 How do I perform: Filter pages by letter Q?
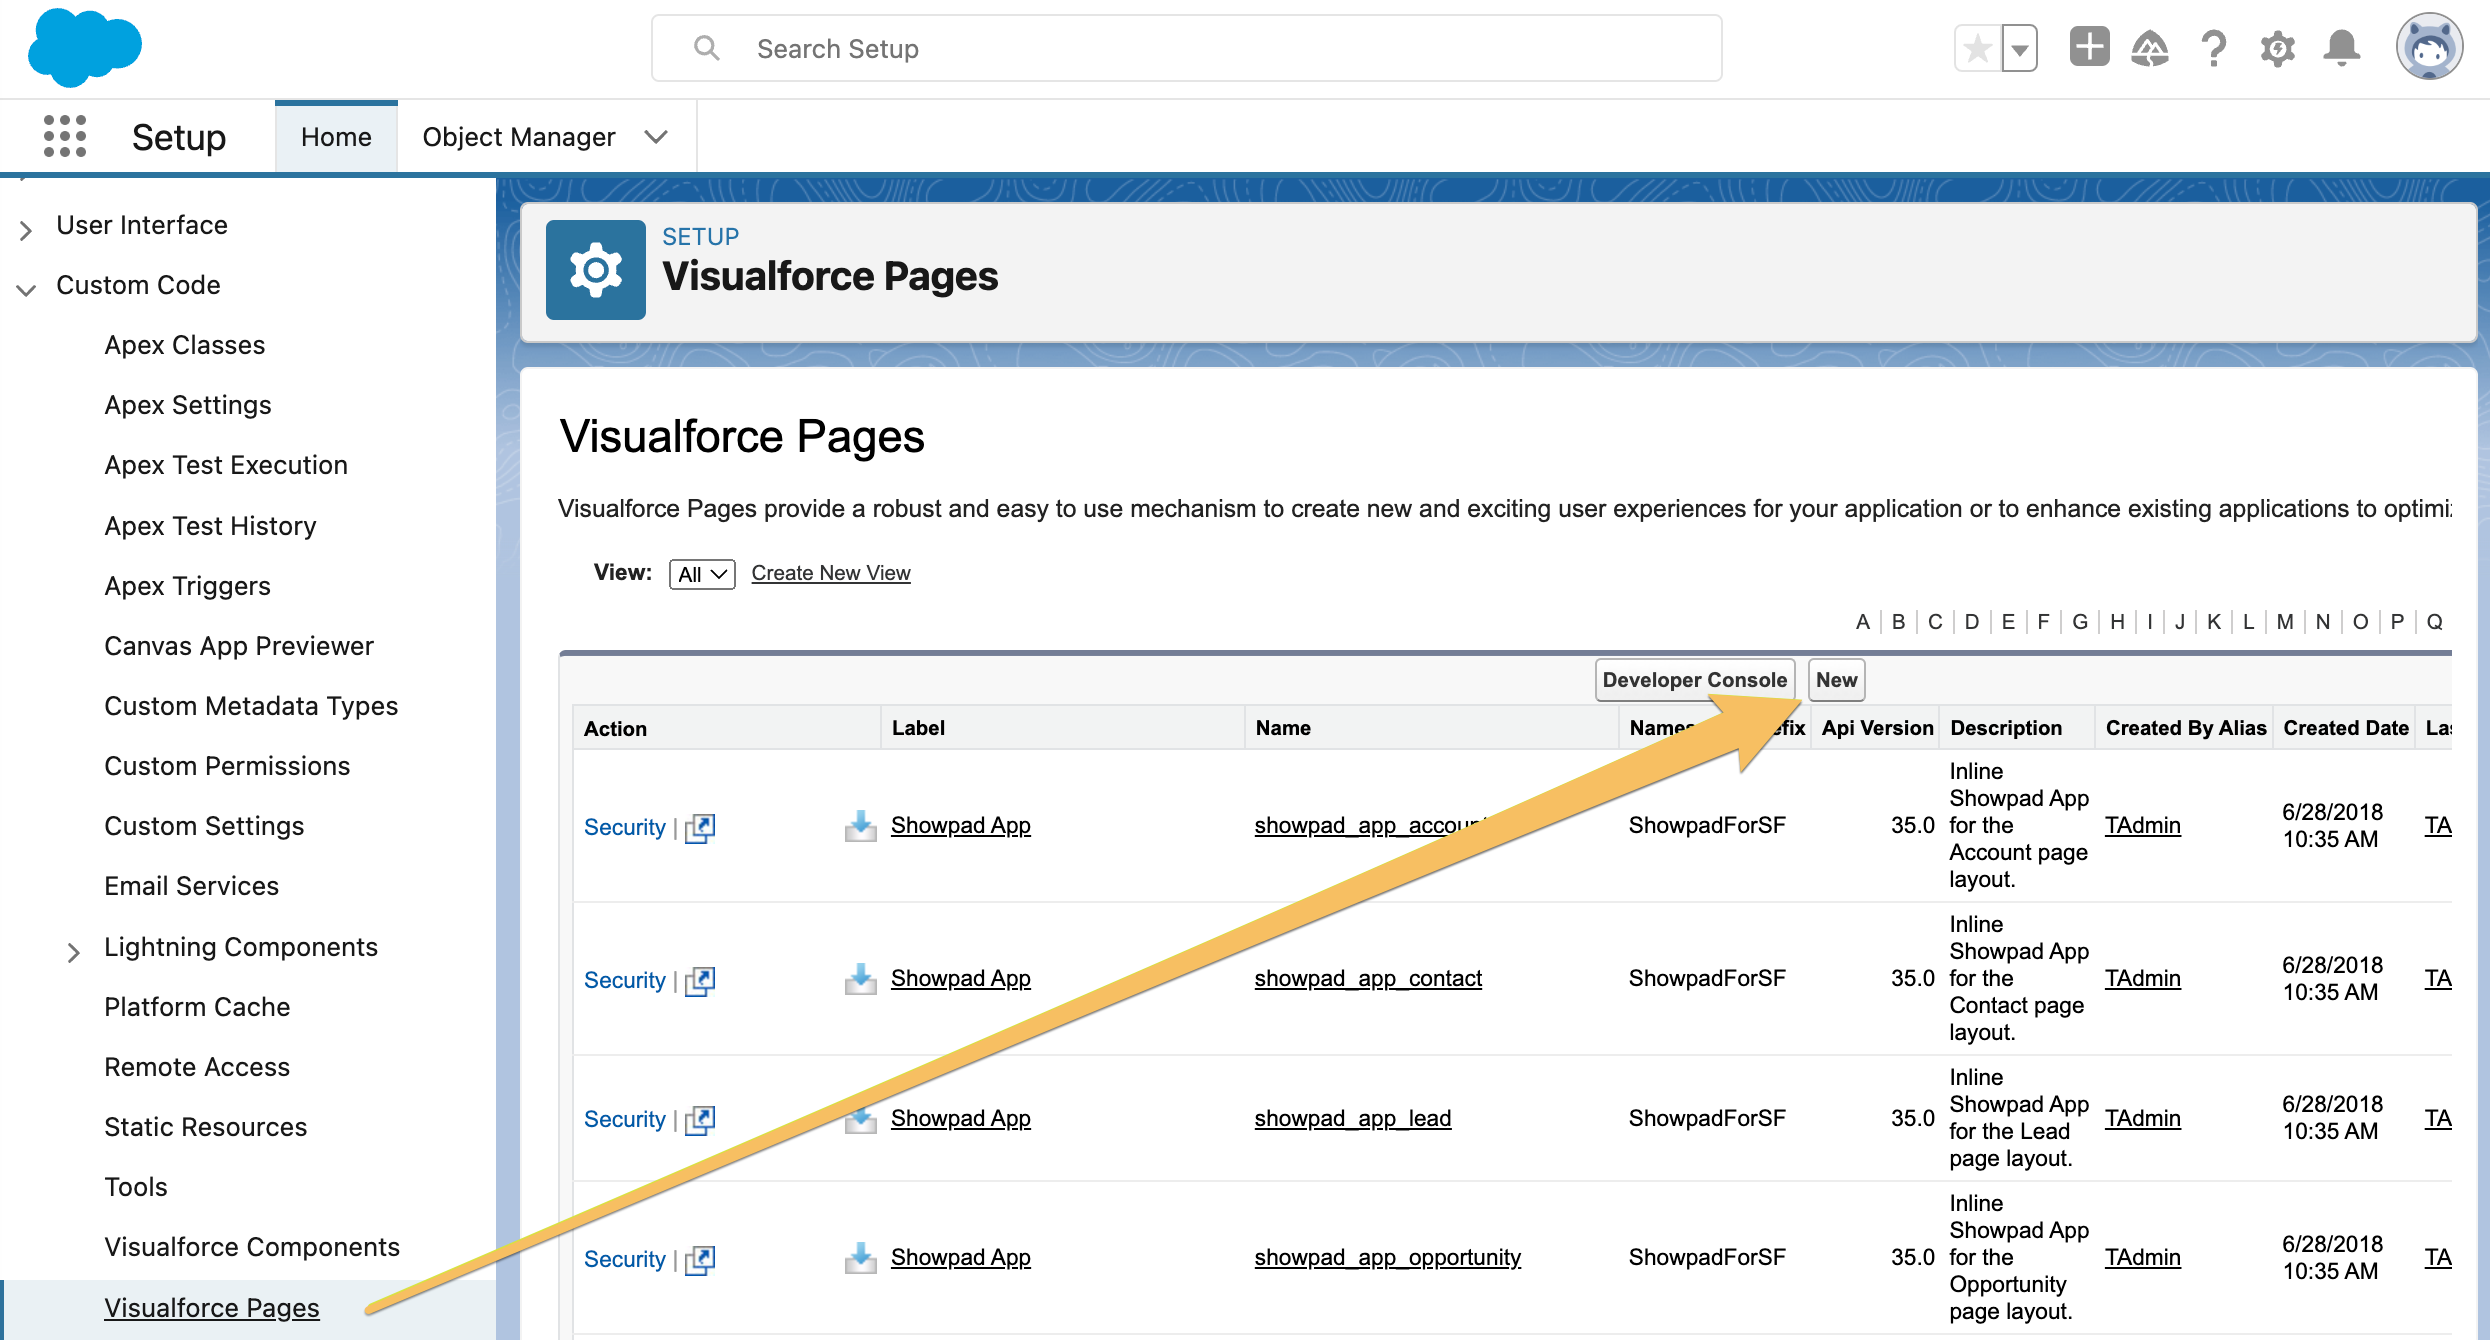click(x=2435, y=622)
